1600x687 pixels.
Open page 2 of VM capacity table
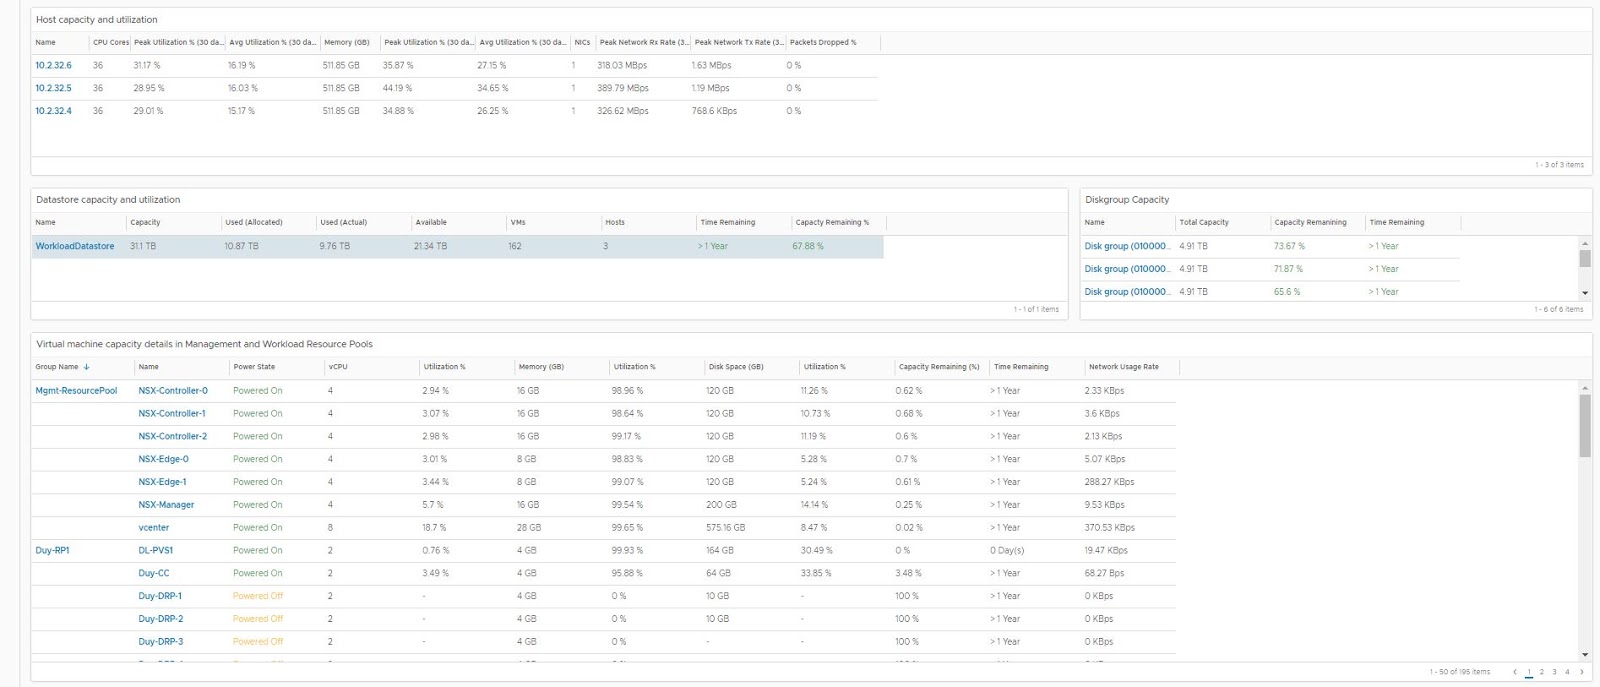click(1541, 672)
